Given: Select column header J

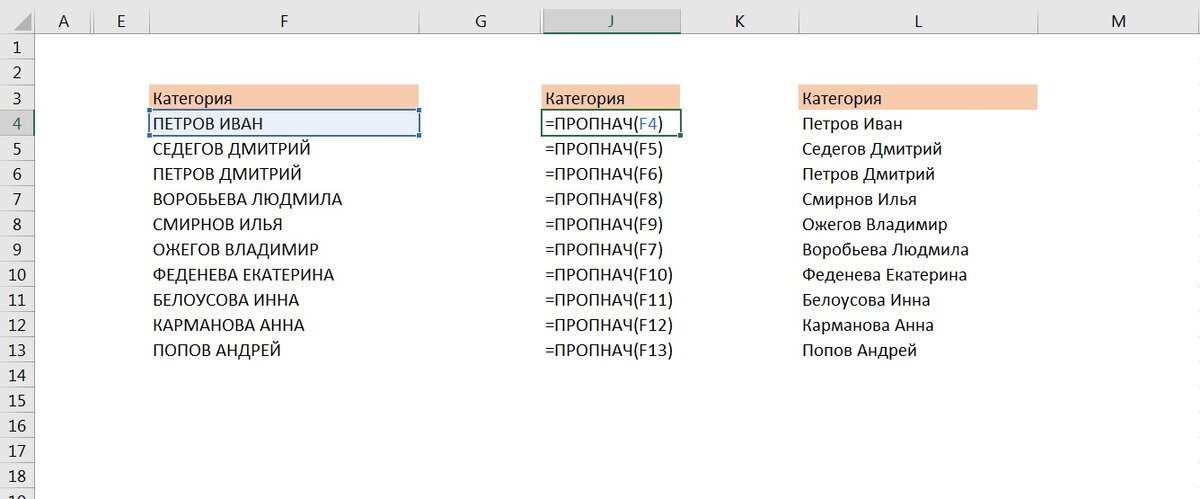Looking at the screenshot, I should pos(611,21).
